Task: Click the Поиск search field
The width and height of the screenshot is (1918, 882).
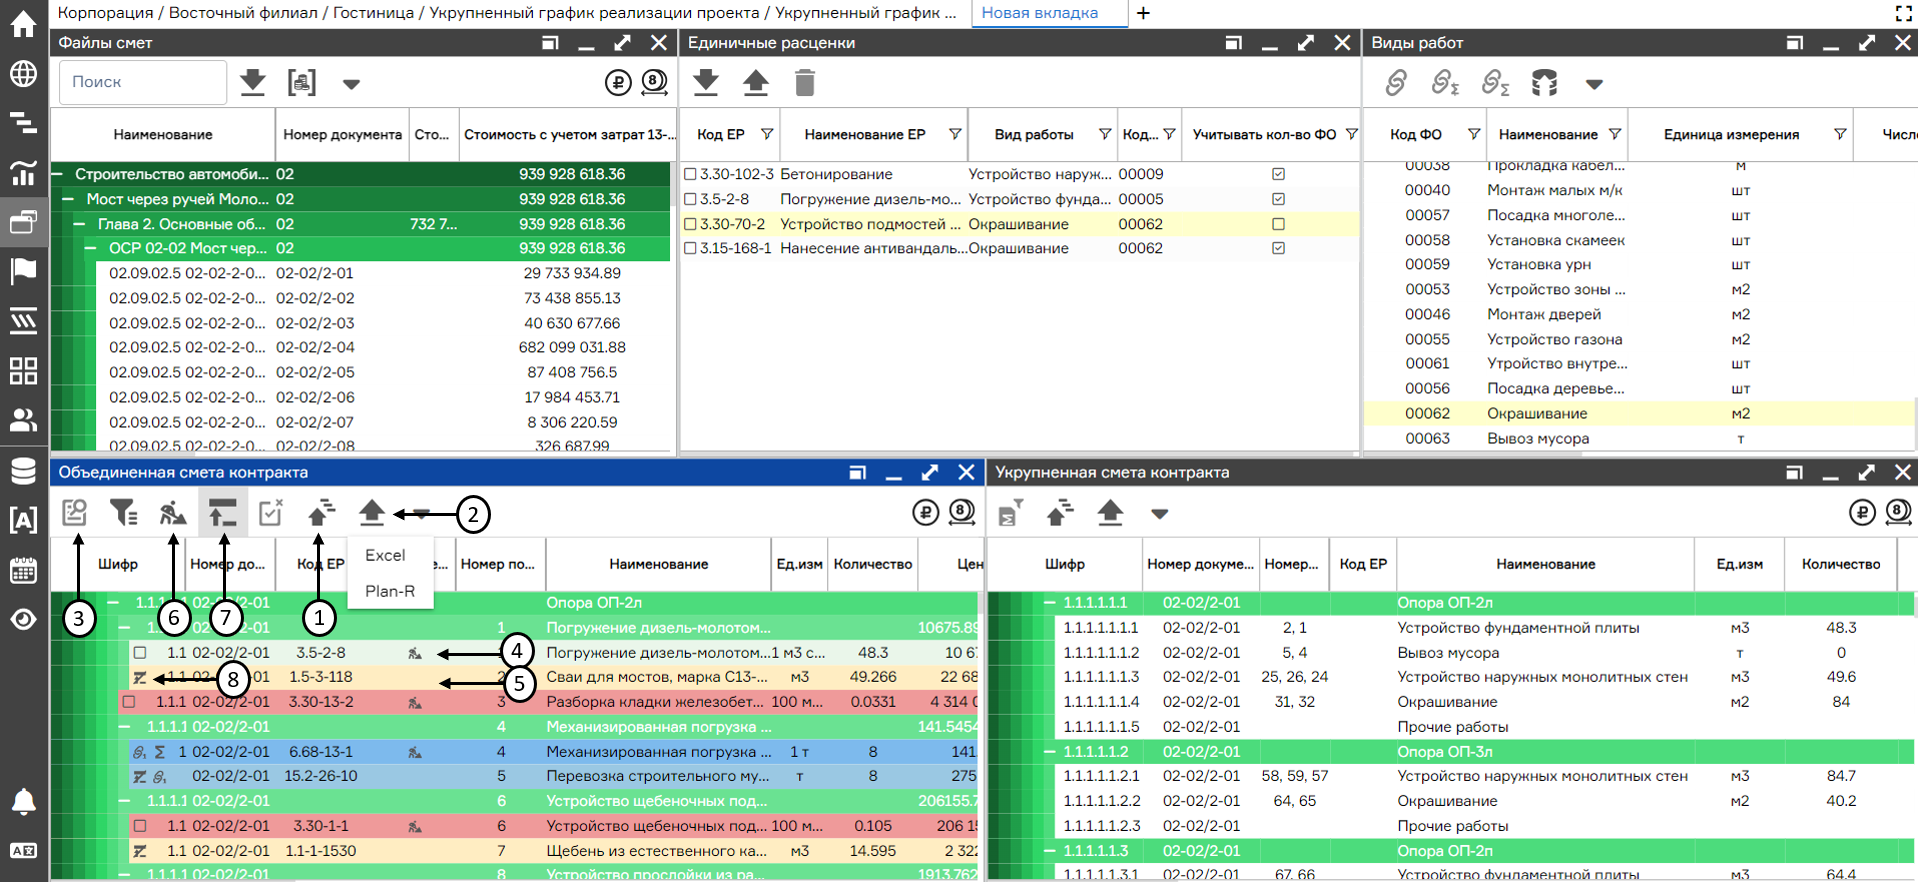Action: (x=143, y=82)
